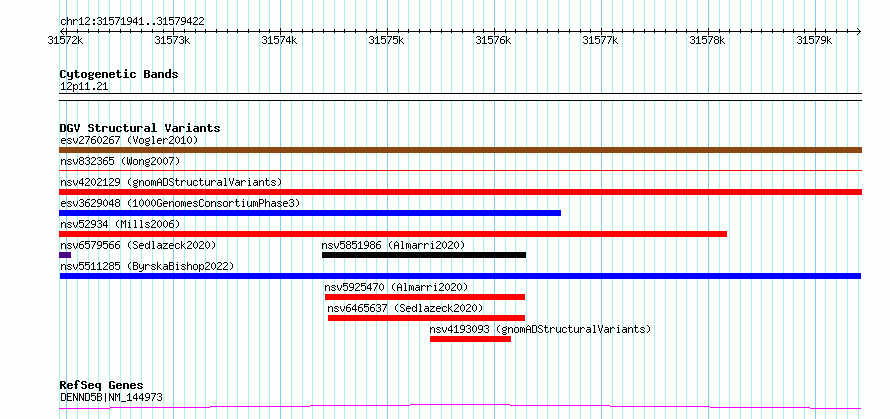Click the 31576k ruler label

click(x=493, y=40)
